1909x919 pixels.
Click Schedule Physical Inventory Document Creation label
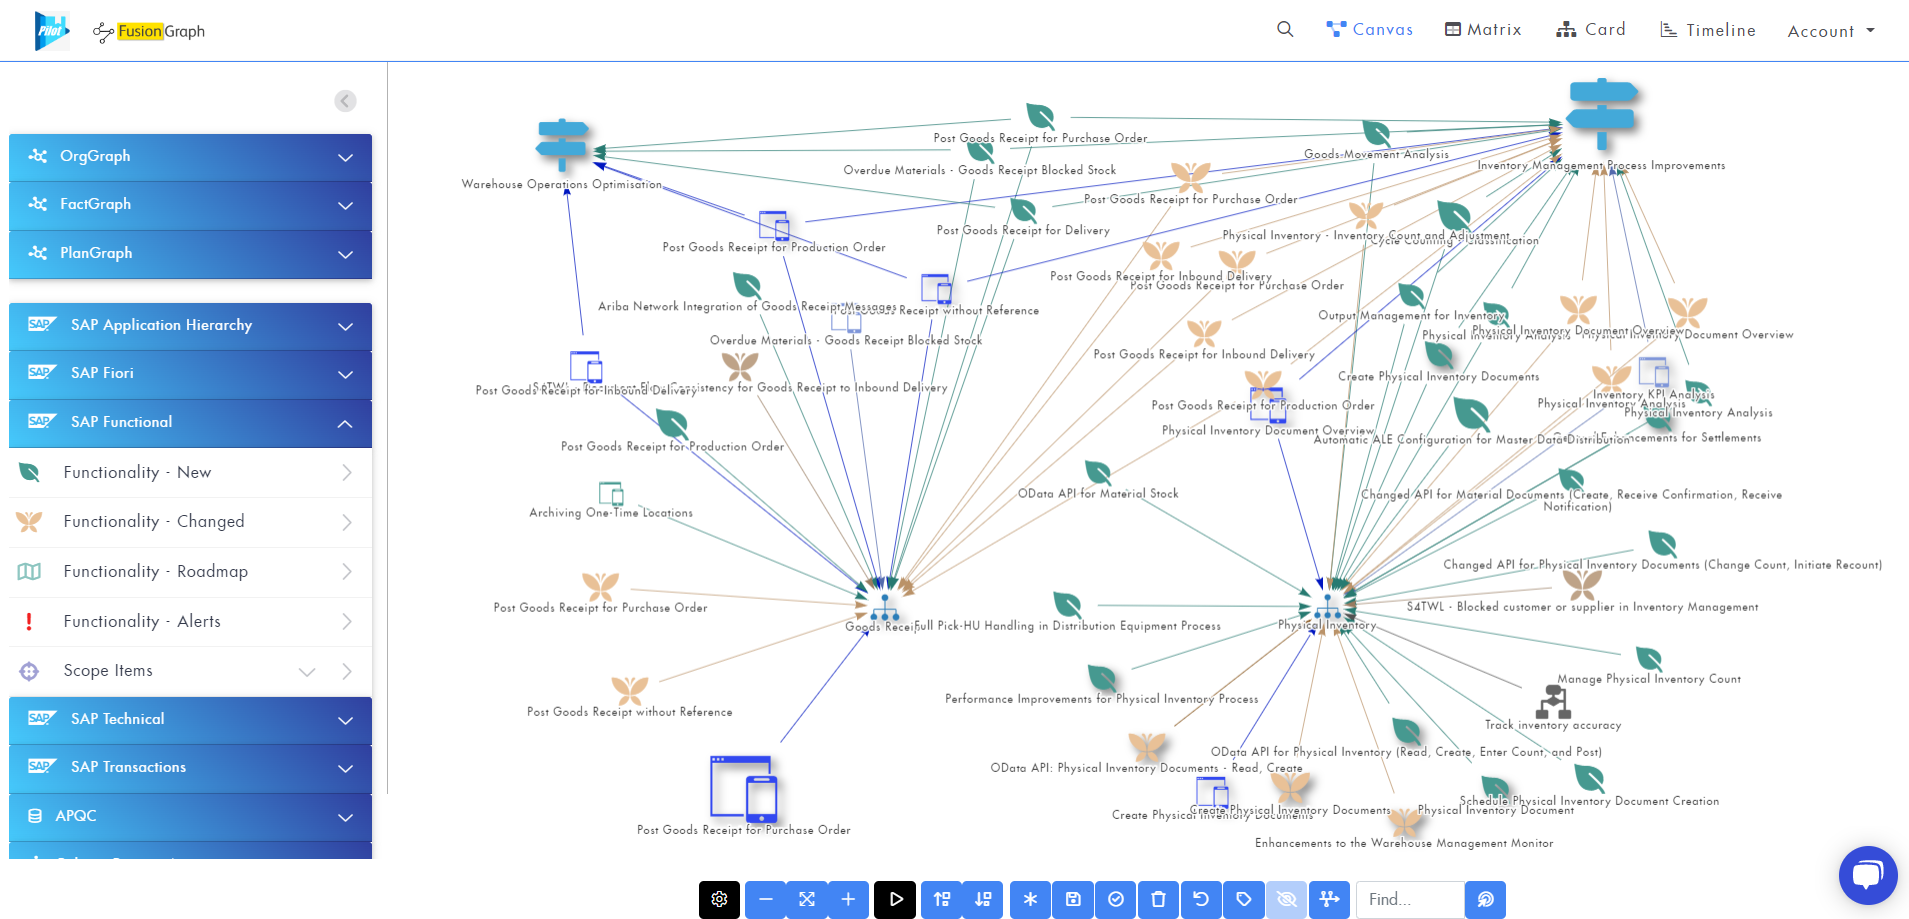pyautogui.click(x=1589, y=801)
